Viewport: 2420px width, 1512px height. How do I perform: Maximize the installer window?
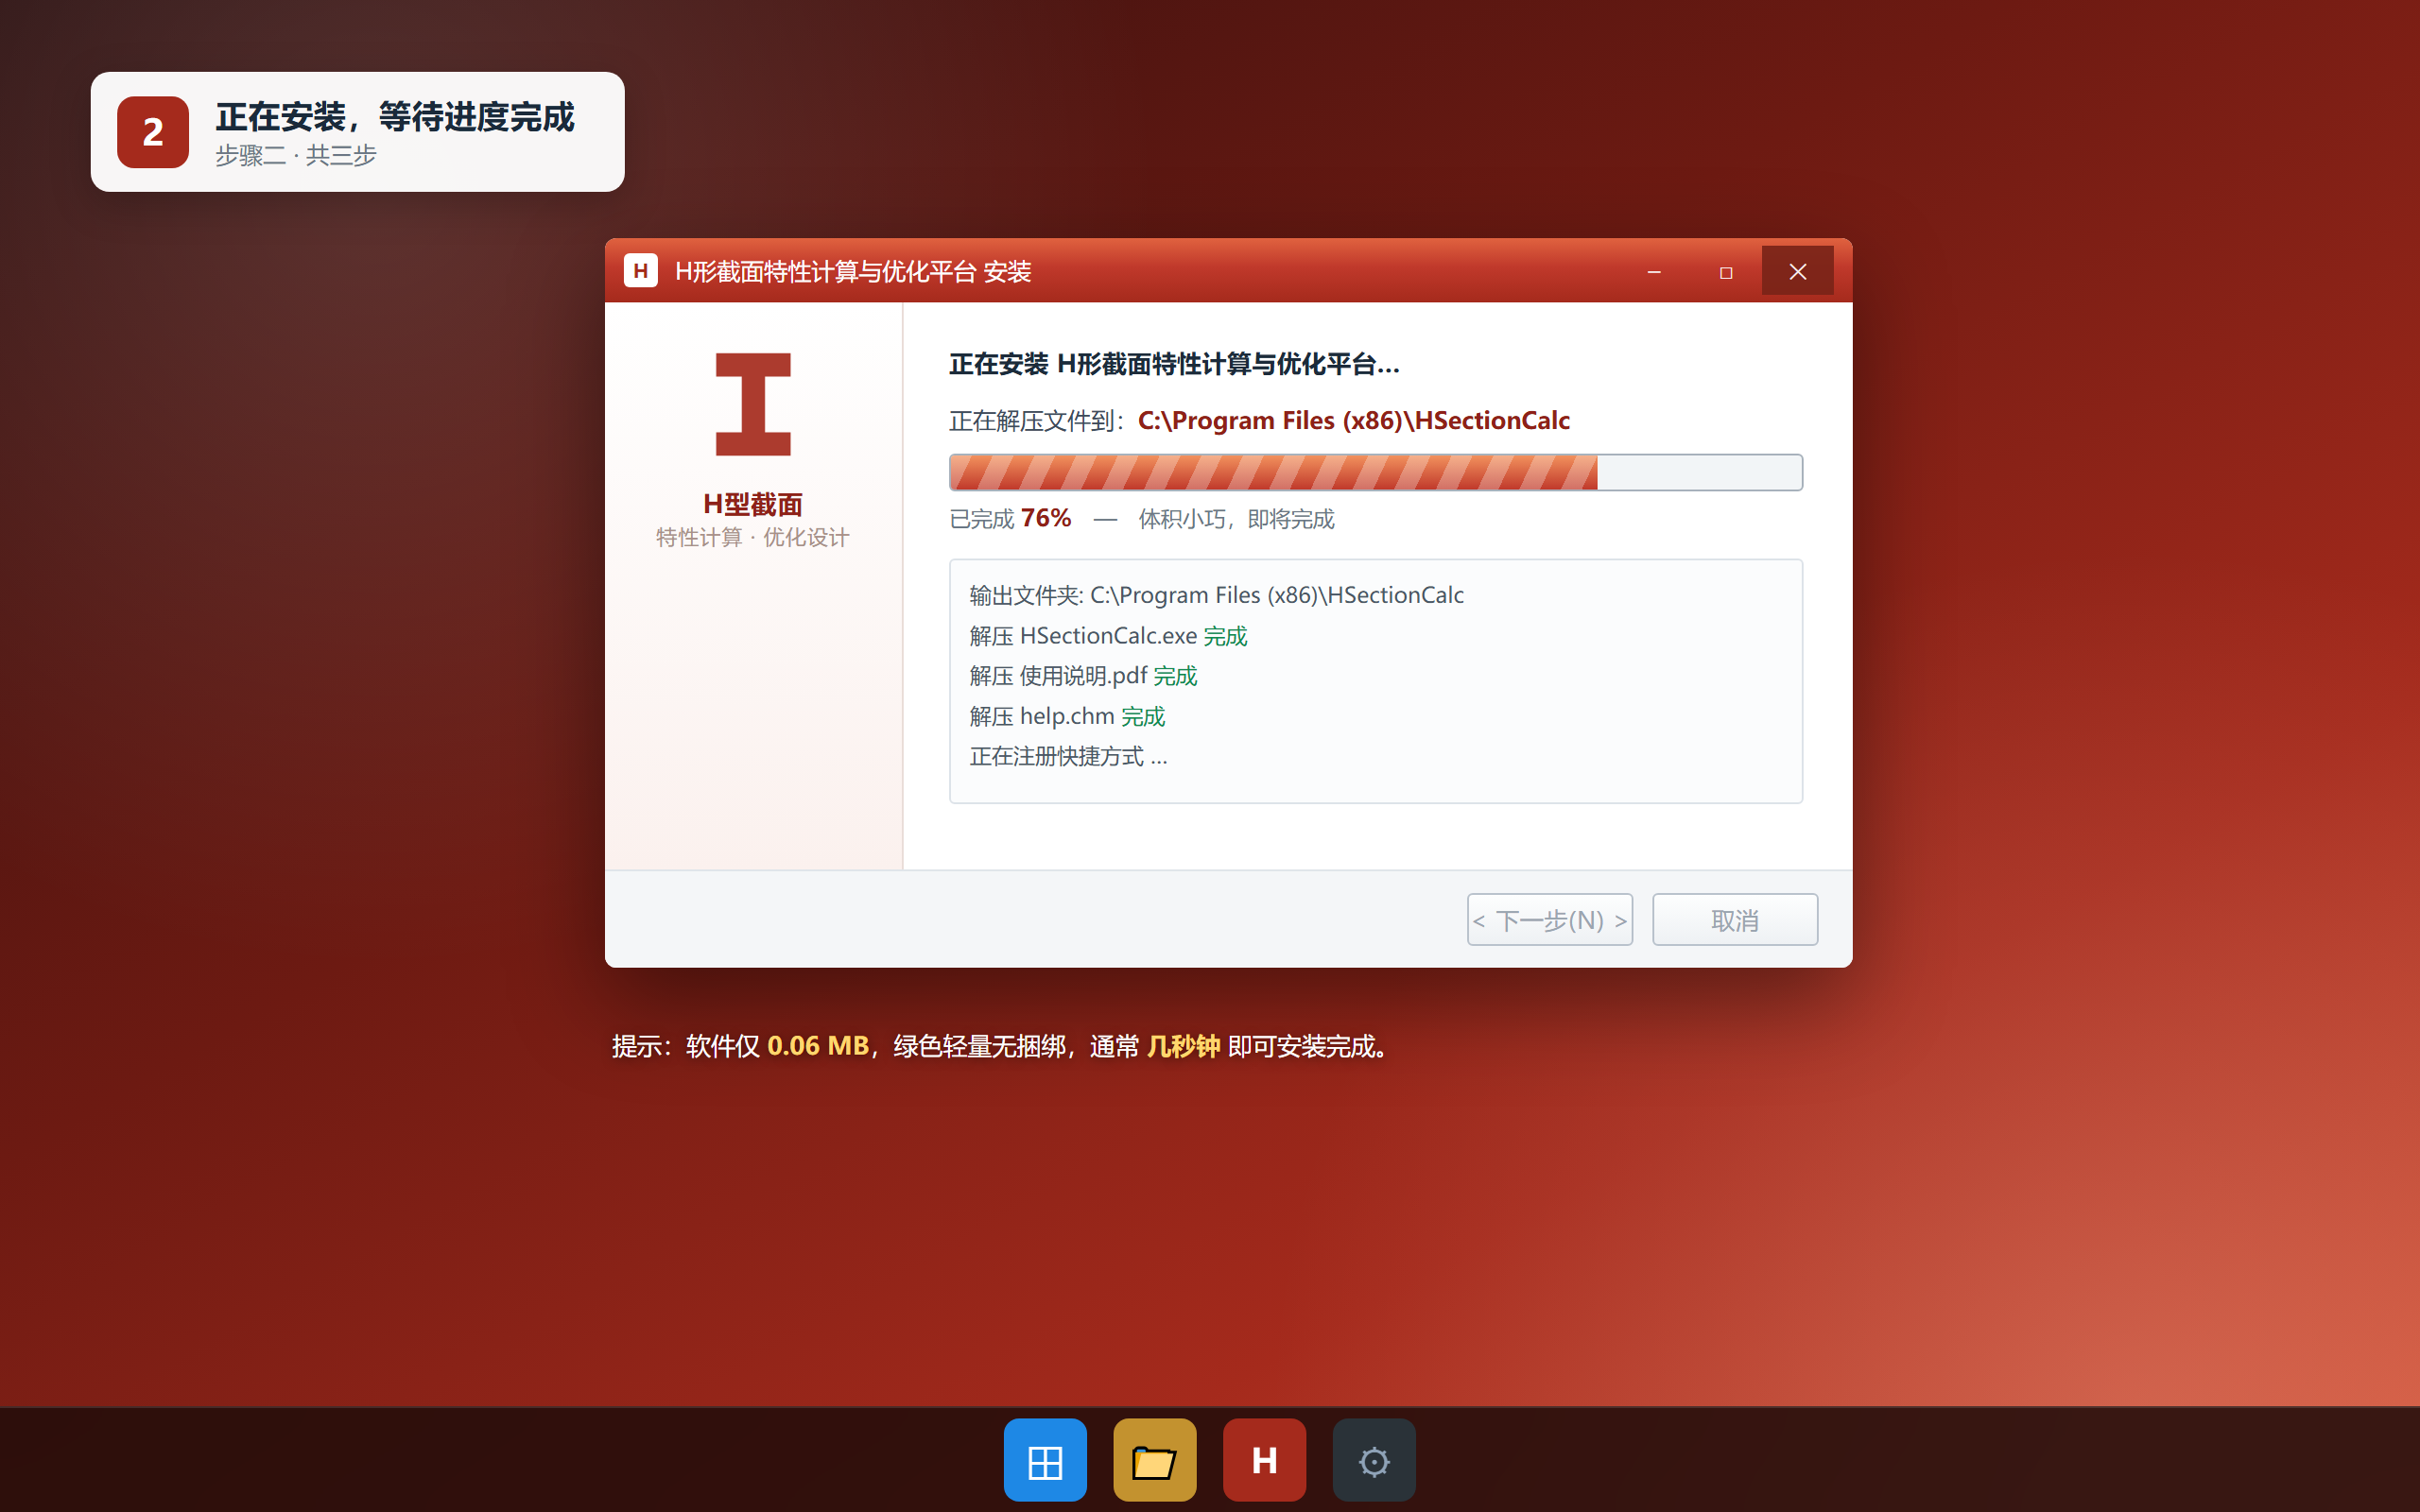(1726, 272)
